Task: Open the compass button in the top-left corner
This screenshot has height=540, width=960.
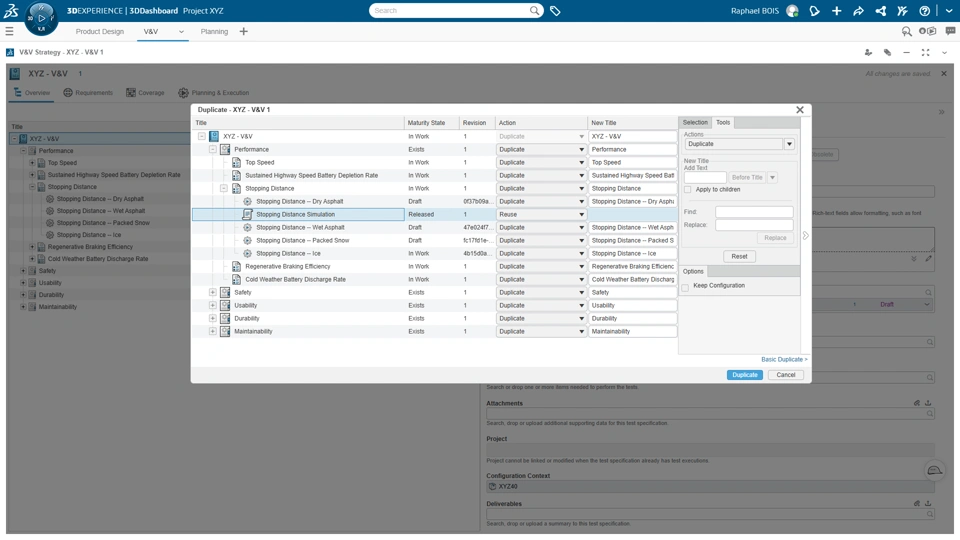Action: pos(41,18)
